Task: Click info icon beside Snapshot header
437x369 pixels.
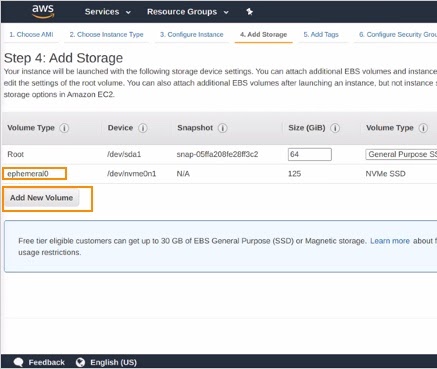Action: pyautogui.click(x=222, y=128)
